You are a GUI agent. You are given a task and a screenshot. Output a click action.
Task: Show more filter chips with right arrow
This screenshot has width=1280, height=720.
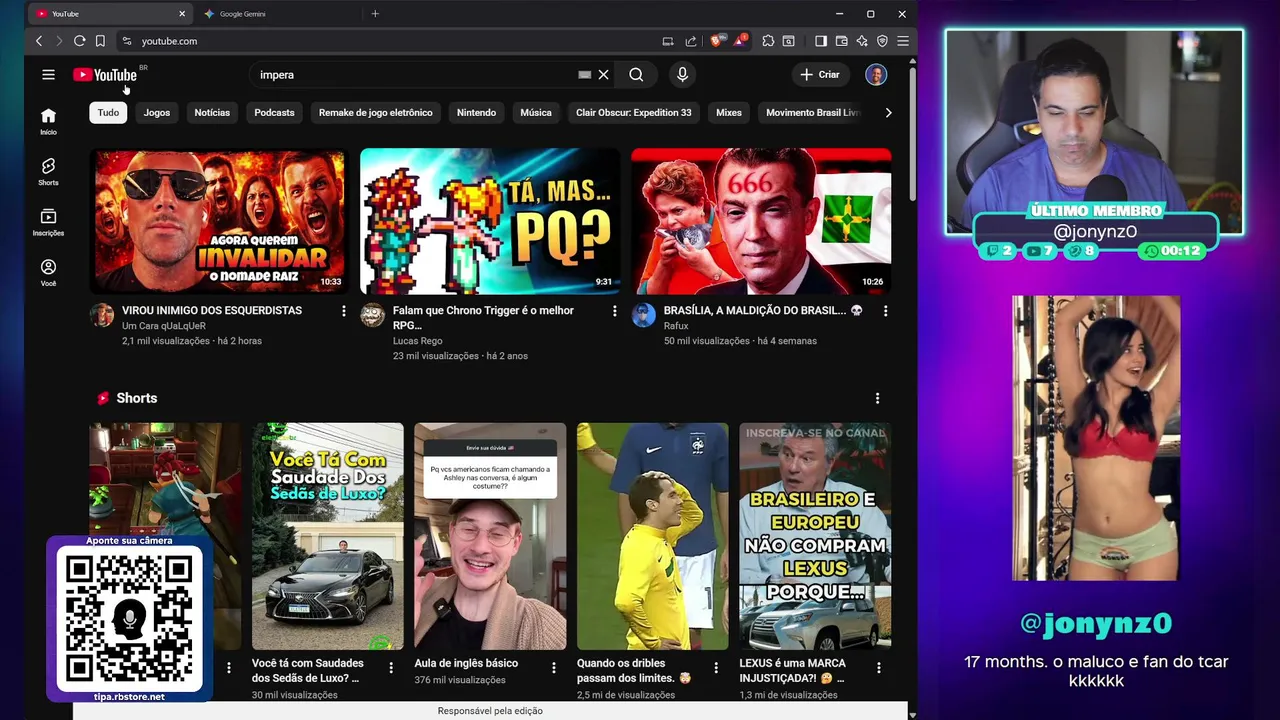pyautogui.click(x=888, y=113)
